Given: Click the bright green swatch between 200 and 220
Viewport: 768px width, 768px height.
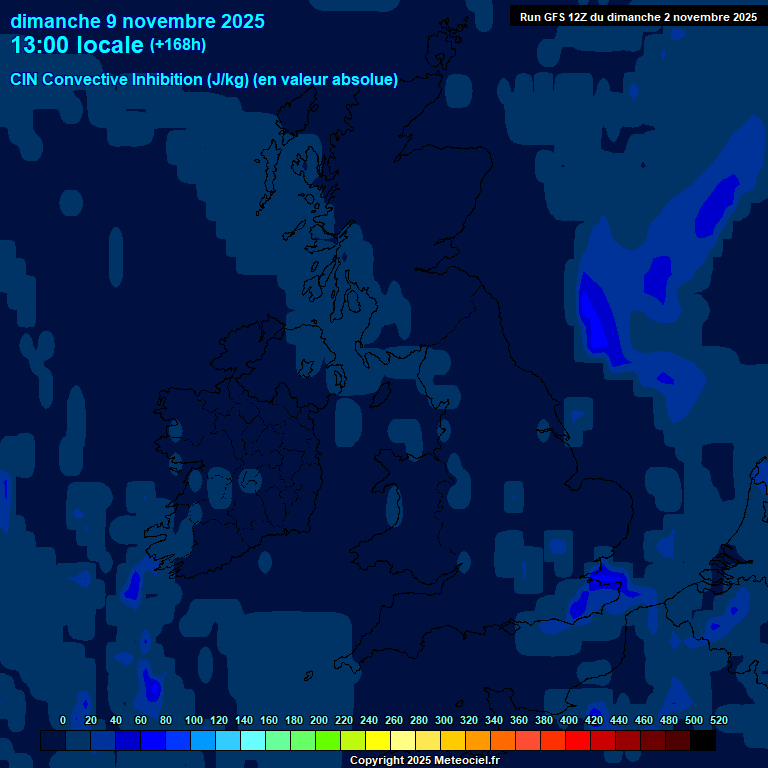Looking at the screenshot, I should (328, 741).
